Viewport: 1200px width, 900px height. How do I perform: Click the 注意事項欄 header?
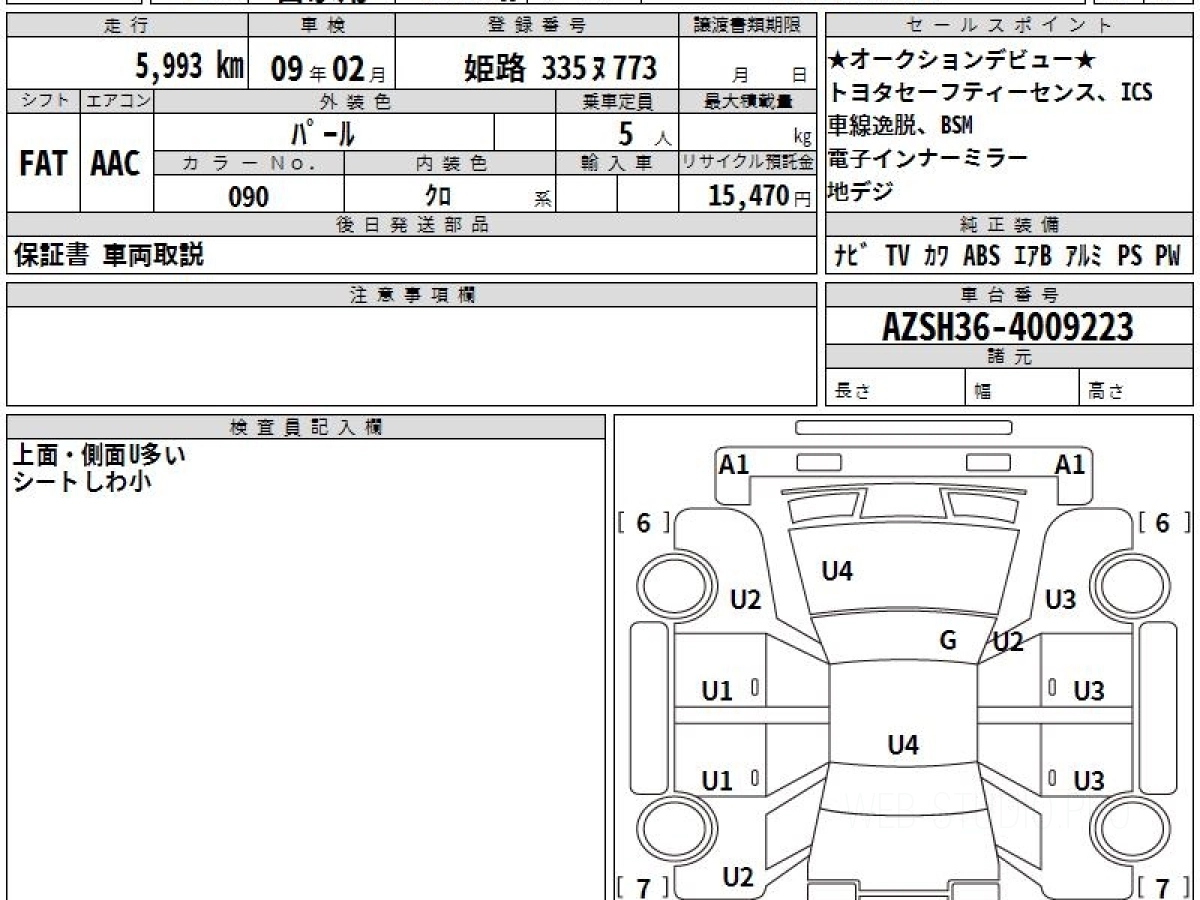coord(412,295)
